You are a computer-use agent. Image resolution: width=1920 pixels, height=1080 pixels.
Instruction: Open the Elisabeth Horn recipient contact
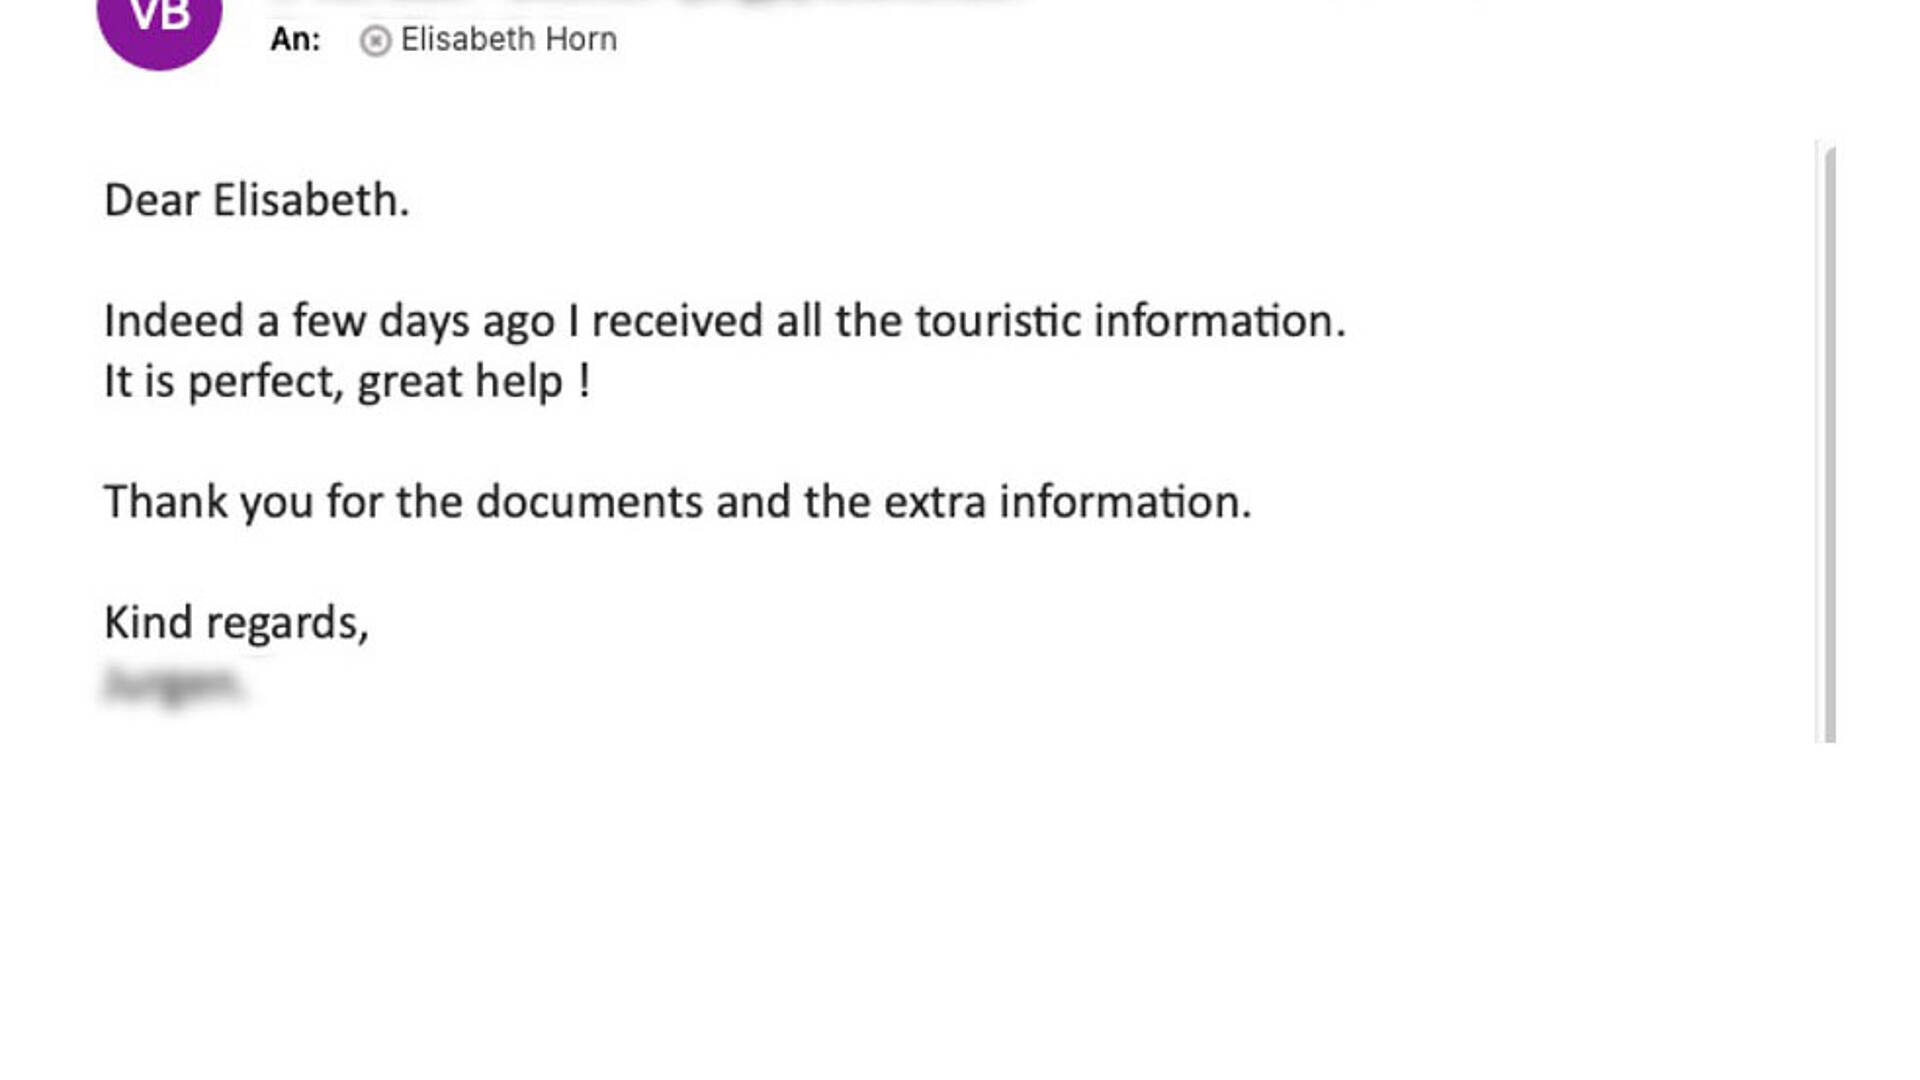508,40
